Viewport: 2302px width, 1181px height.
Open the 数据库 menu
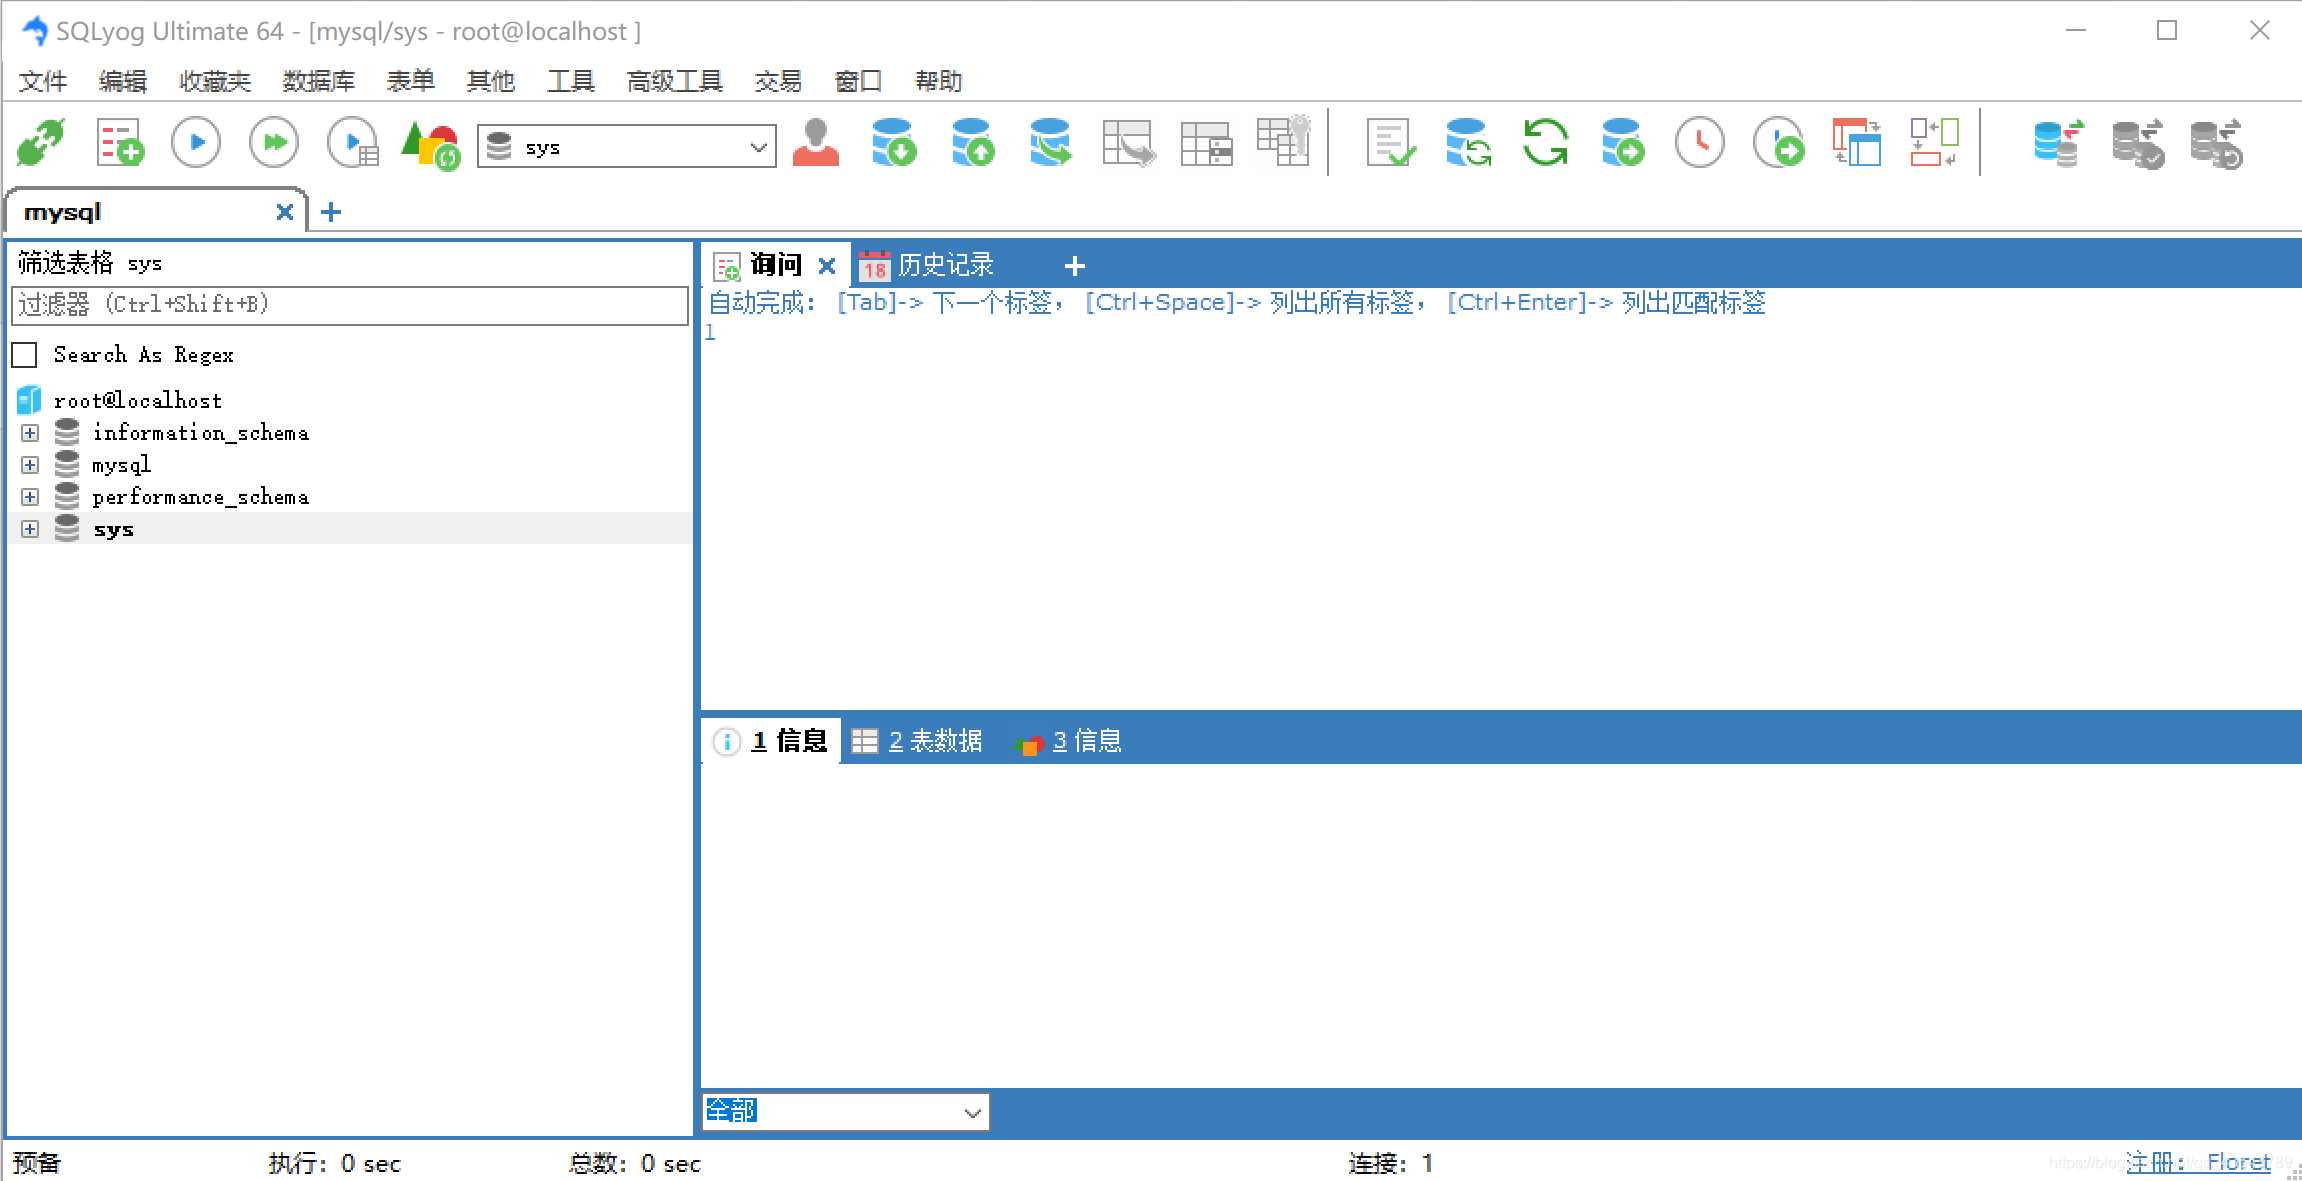point(319,81)
